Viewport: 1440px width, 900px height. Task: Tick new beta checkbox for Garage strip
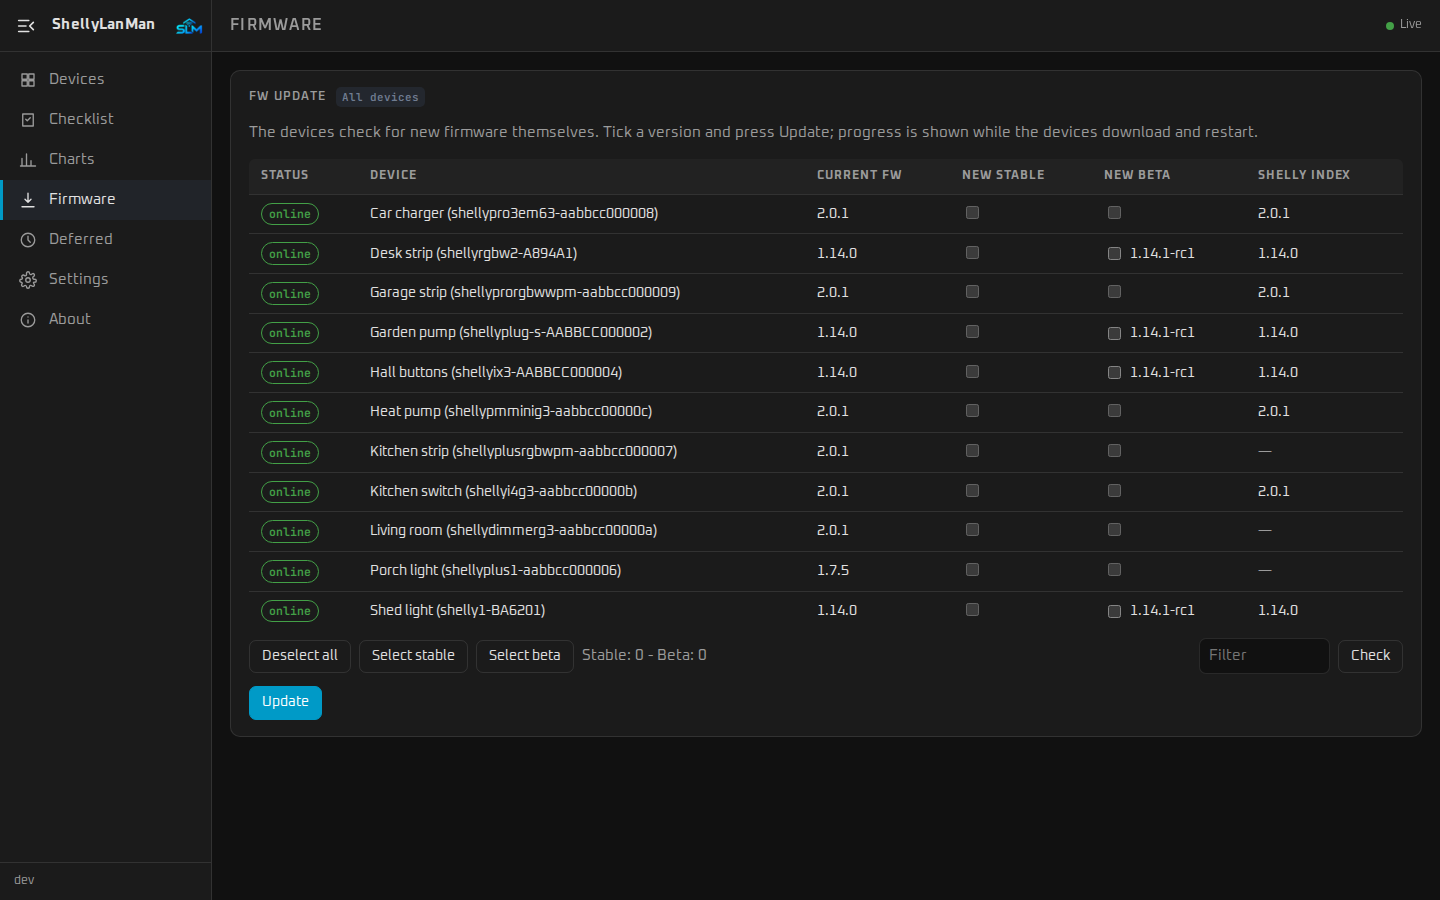click(x=1114, y=292)
